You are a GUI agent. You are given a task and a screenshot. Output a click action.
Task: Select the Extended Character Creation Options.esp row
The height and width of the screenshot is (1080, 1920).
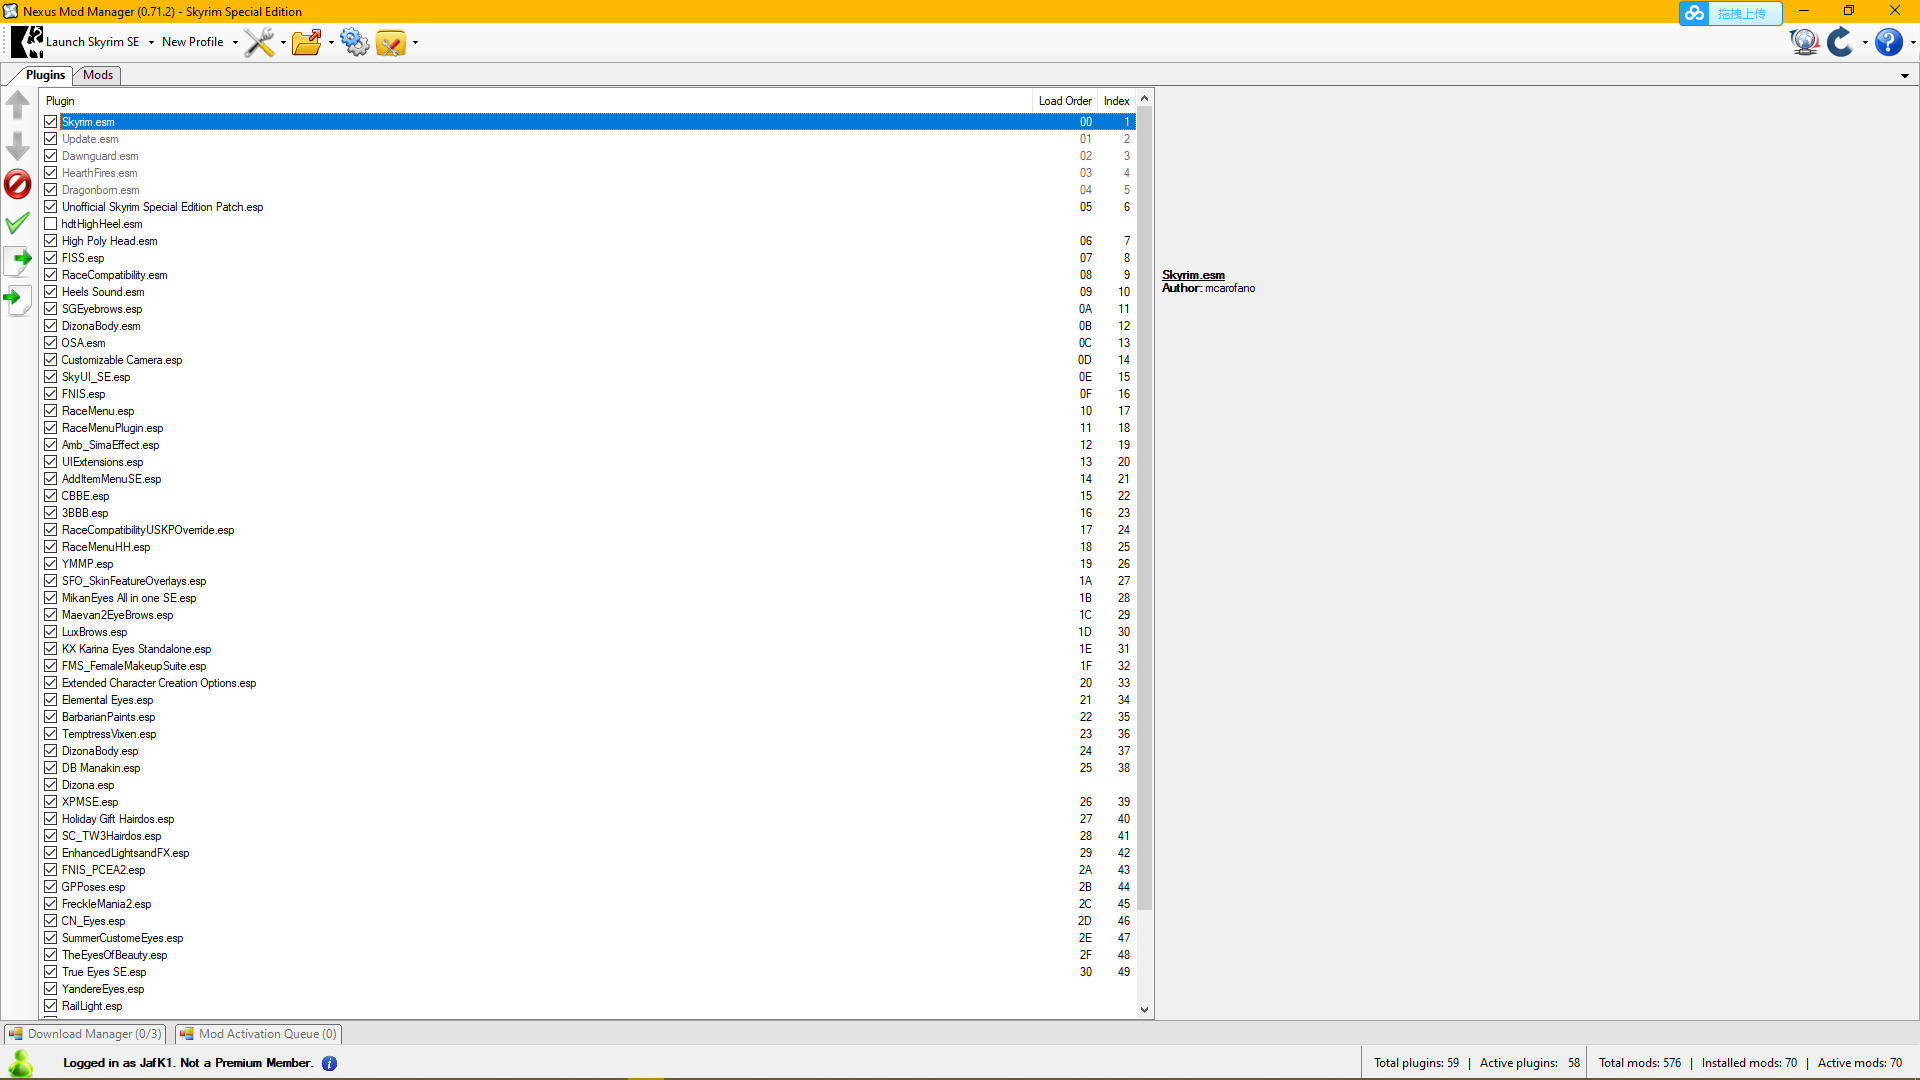pos(588,683)
